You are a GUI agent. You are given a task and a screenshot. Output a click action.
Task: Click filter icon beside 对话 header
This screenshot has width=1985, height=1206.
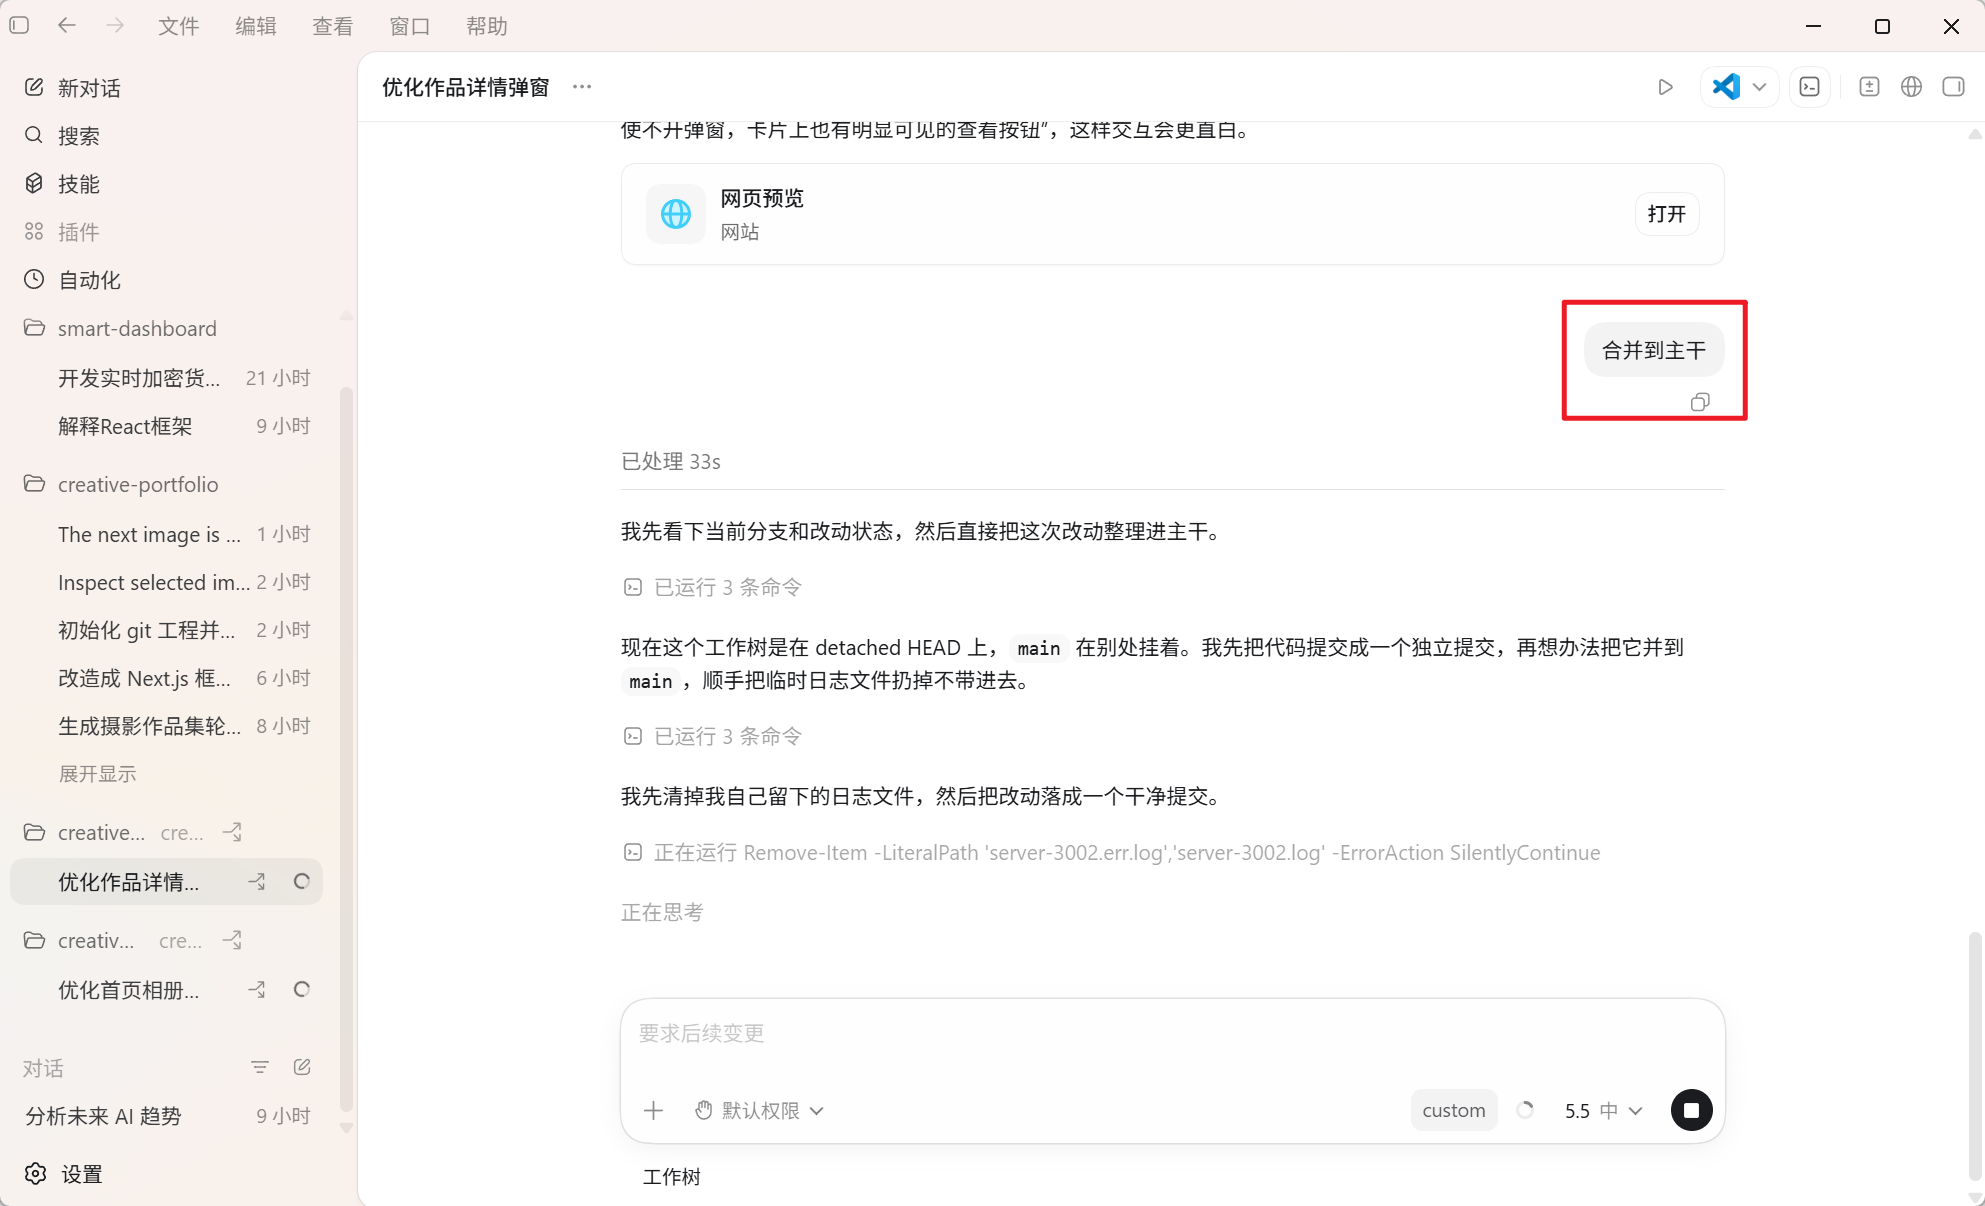[260, 1067]
